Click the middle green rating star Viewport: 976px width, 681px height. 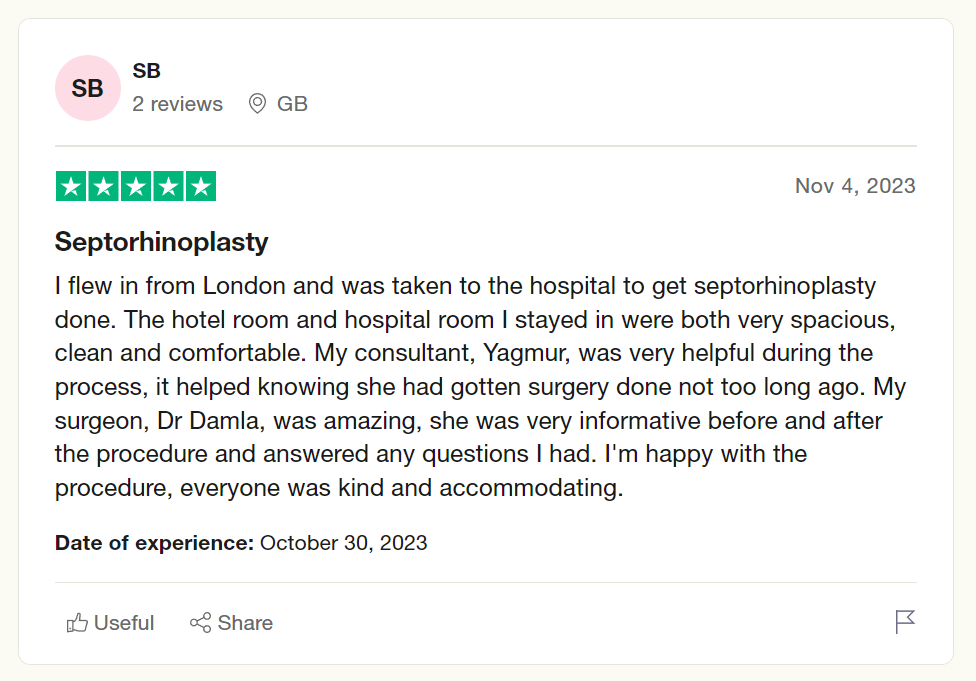coord(136,186)
